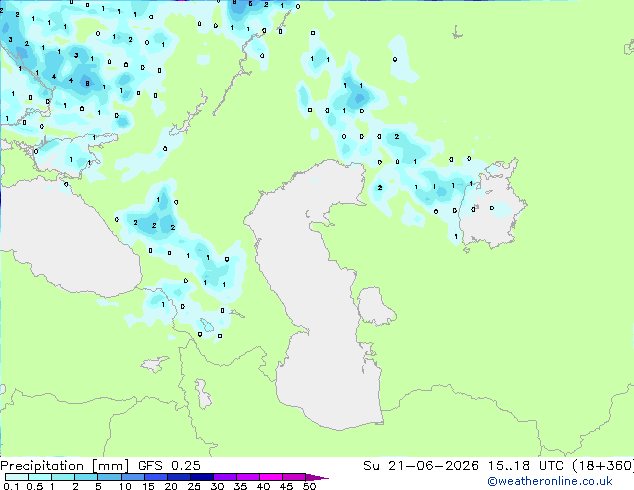Click the legend scale label '20'
This screenshot has width=634, height=490.
pos(171,486)
